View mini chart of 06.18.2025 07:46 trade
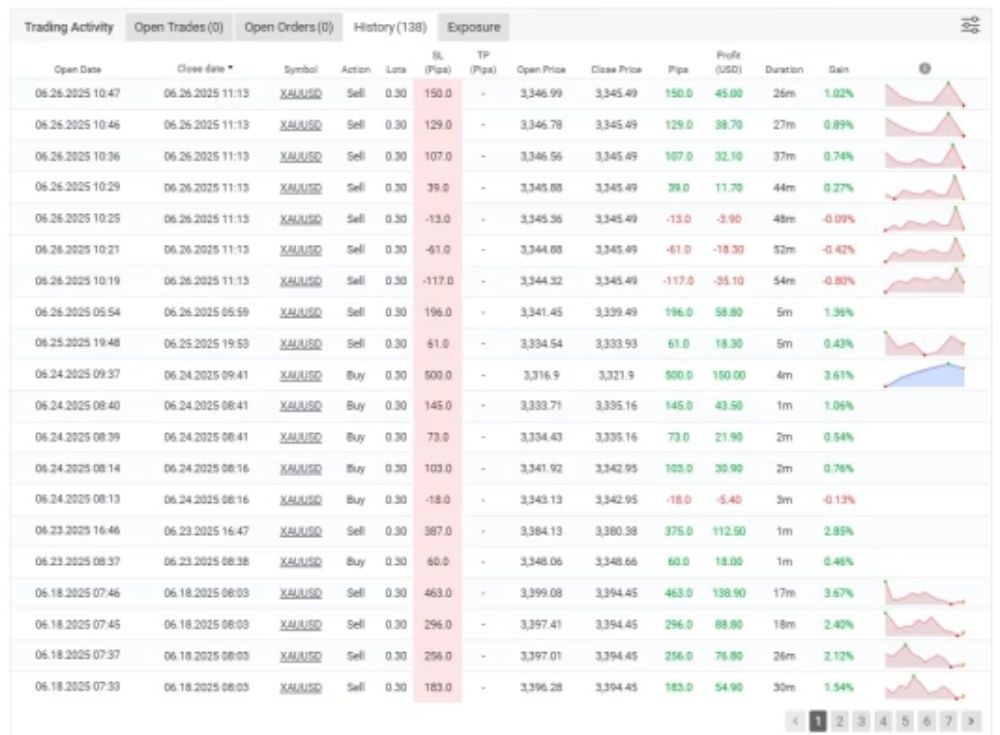The height and width of the screenshot is (735, 1000). tap(924, 592)
